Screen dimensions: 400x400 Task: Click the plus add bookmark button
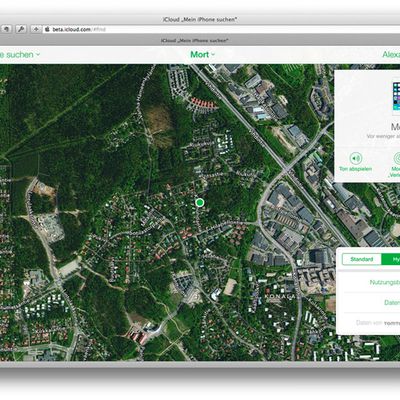pos(35,29)
